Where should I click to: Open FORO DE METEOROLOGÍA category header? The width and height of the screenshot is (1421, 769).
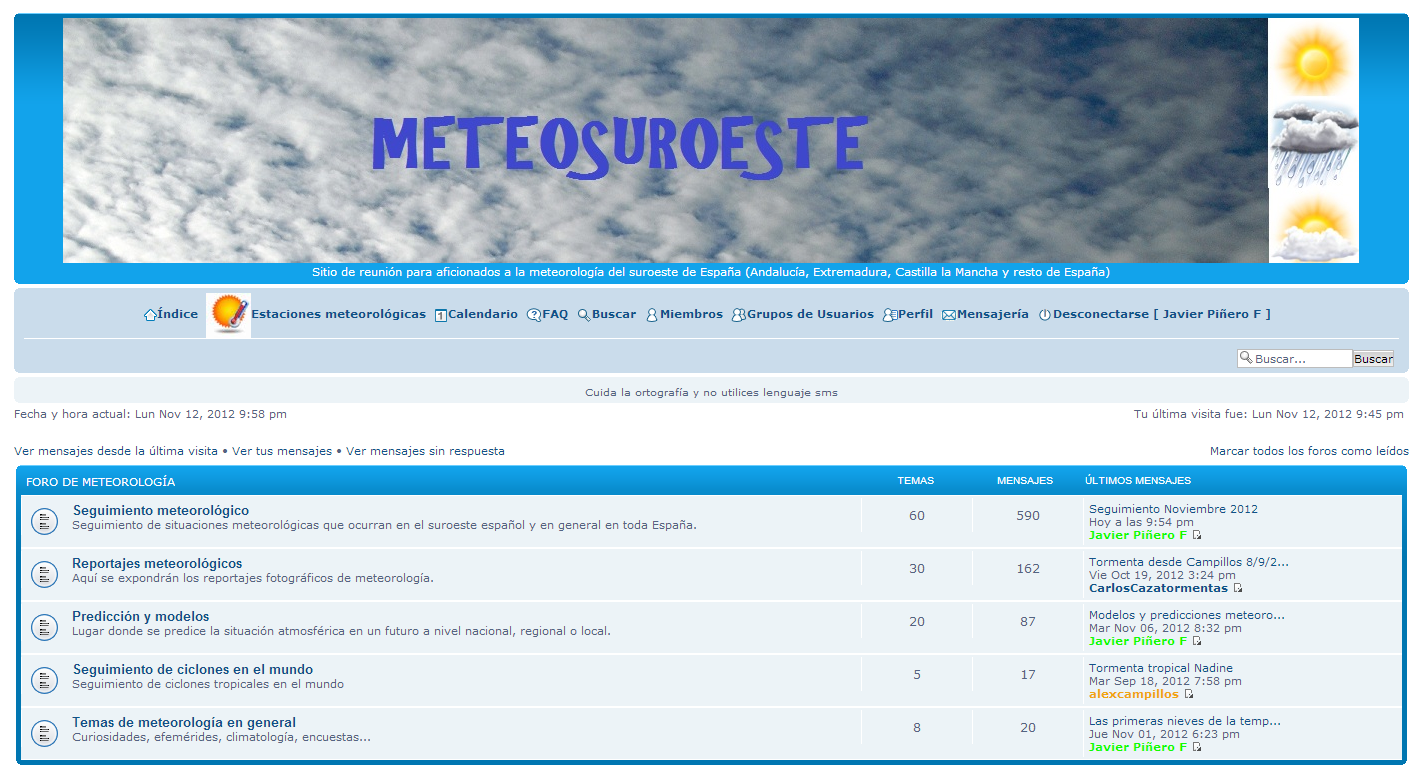[100, 482]
